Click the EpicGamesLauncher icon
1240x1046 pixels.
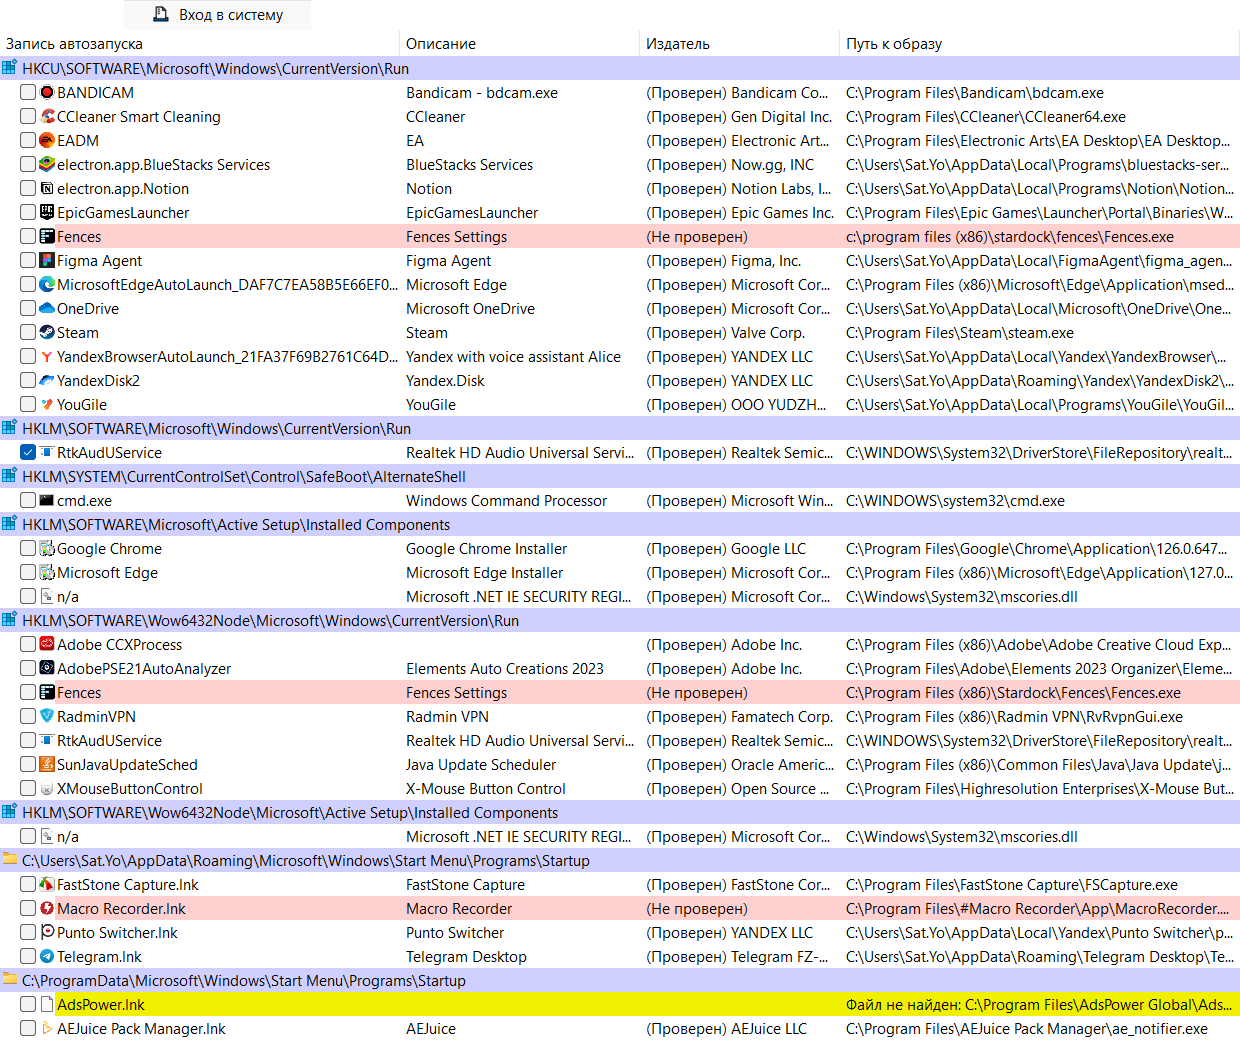pyautogui.click(x=47, y=212)
